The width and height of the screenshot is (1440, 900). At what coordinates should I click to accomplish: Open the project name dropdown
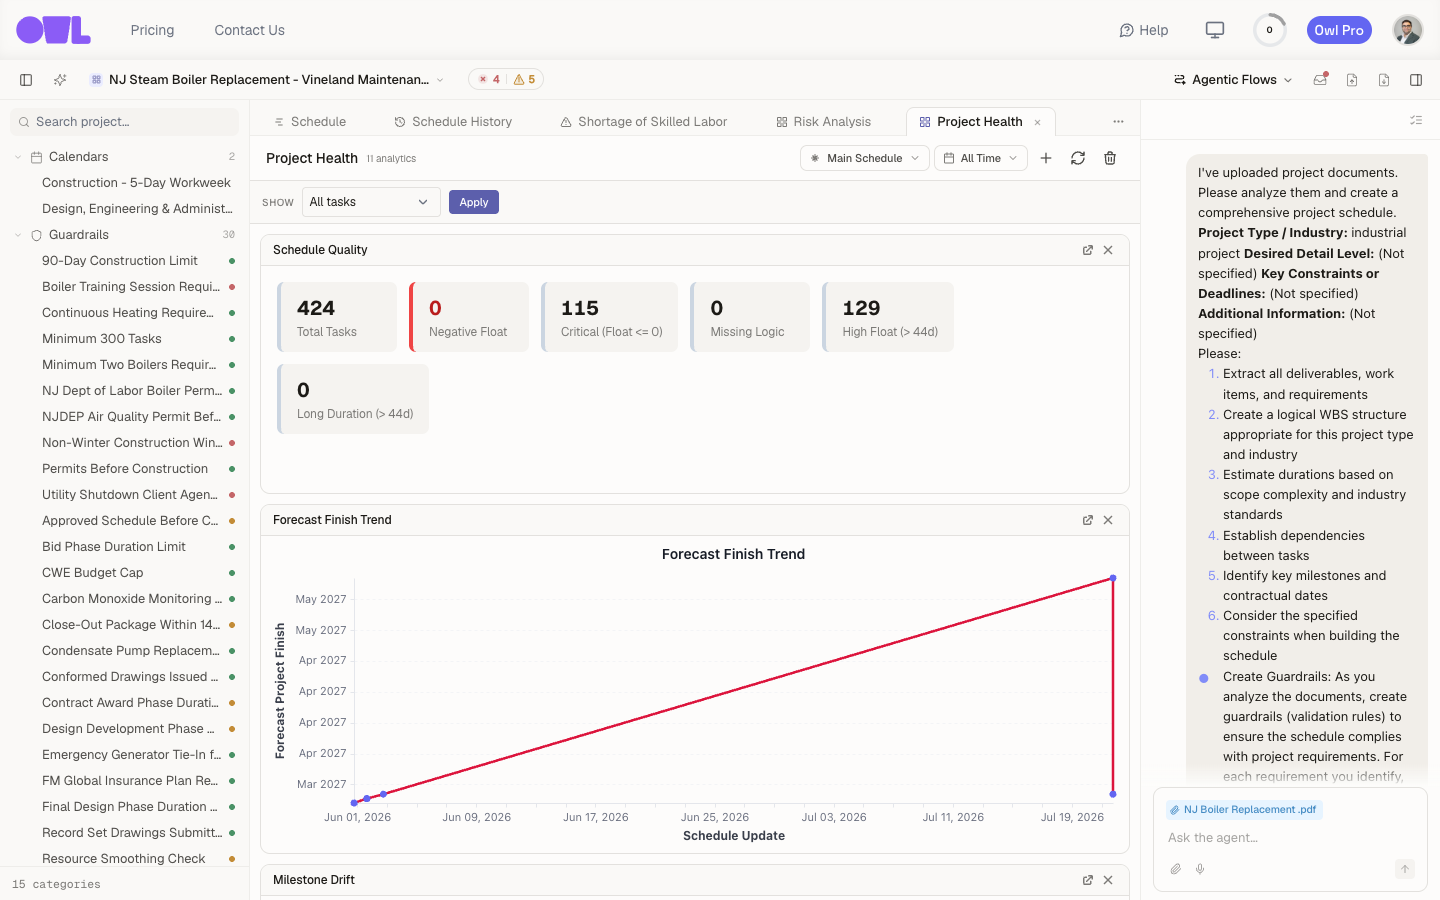point(267,80)
